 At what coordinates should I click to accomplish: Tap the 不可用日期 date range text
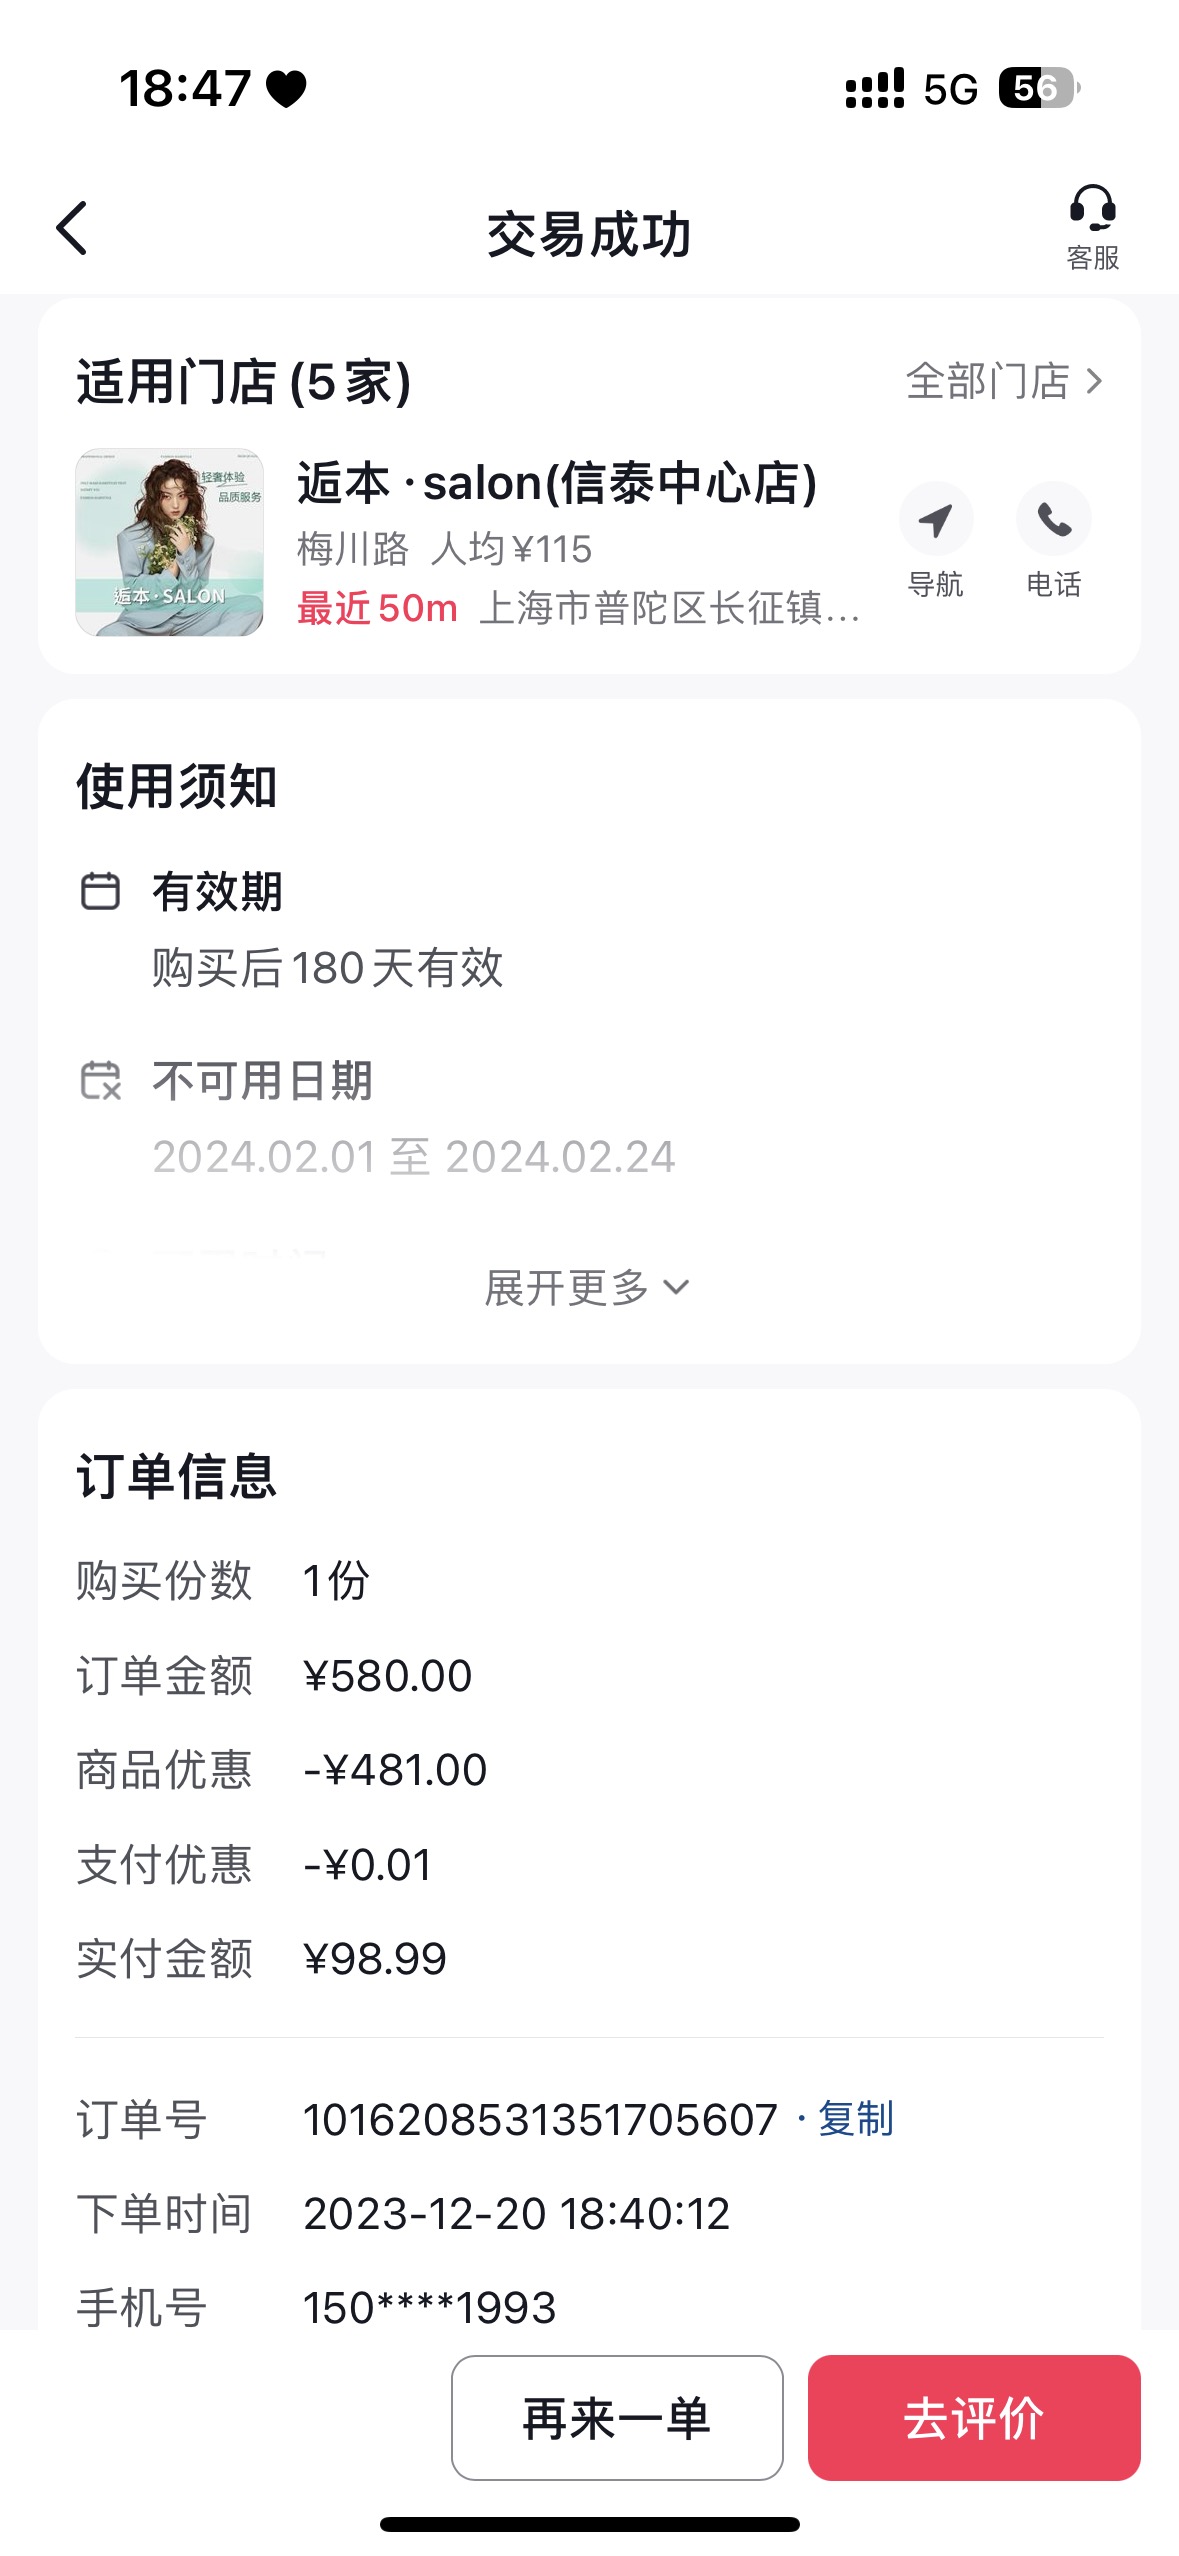point(414,1157)
